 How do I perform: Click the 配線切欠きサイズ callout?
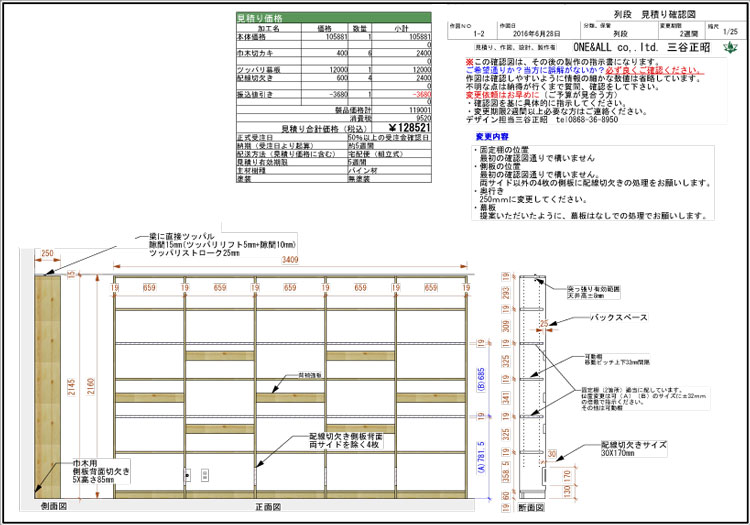click(634, 445)
